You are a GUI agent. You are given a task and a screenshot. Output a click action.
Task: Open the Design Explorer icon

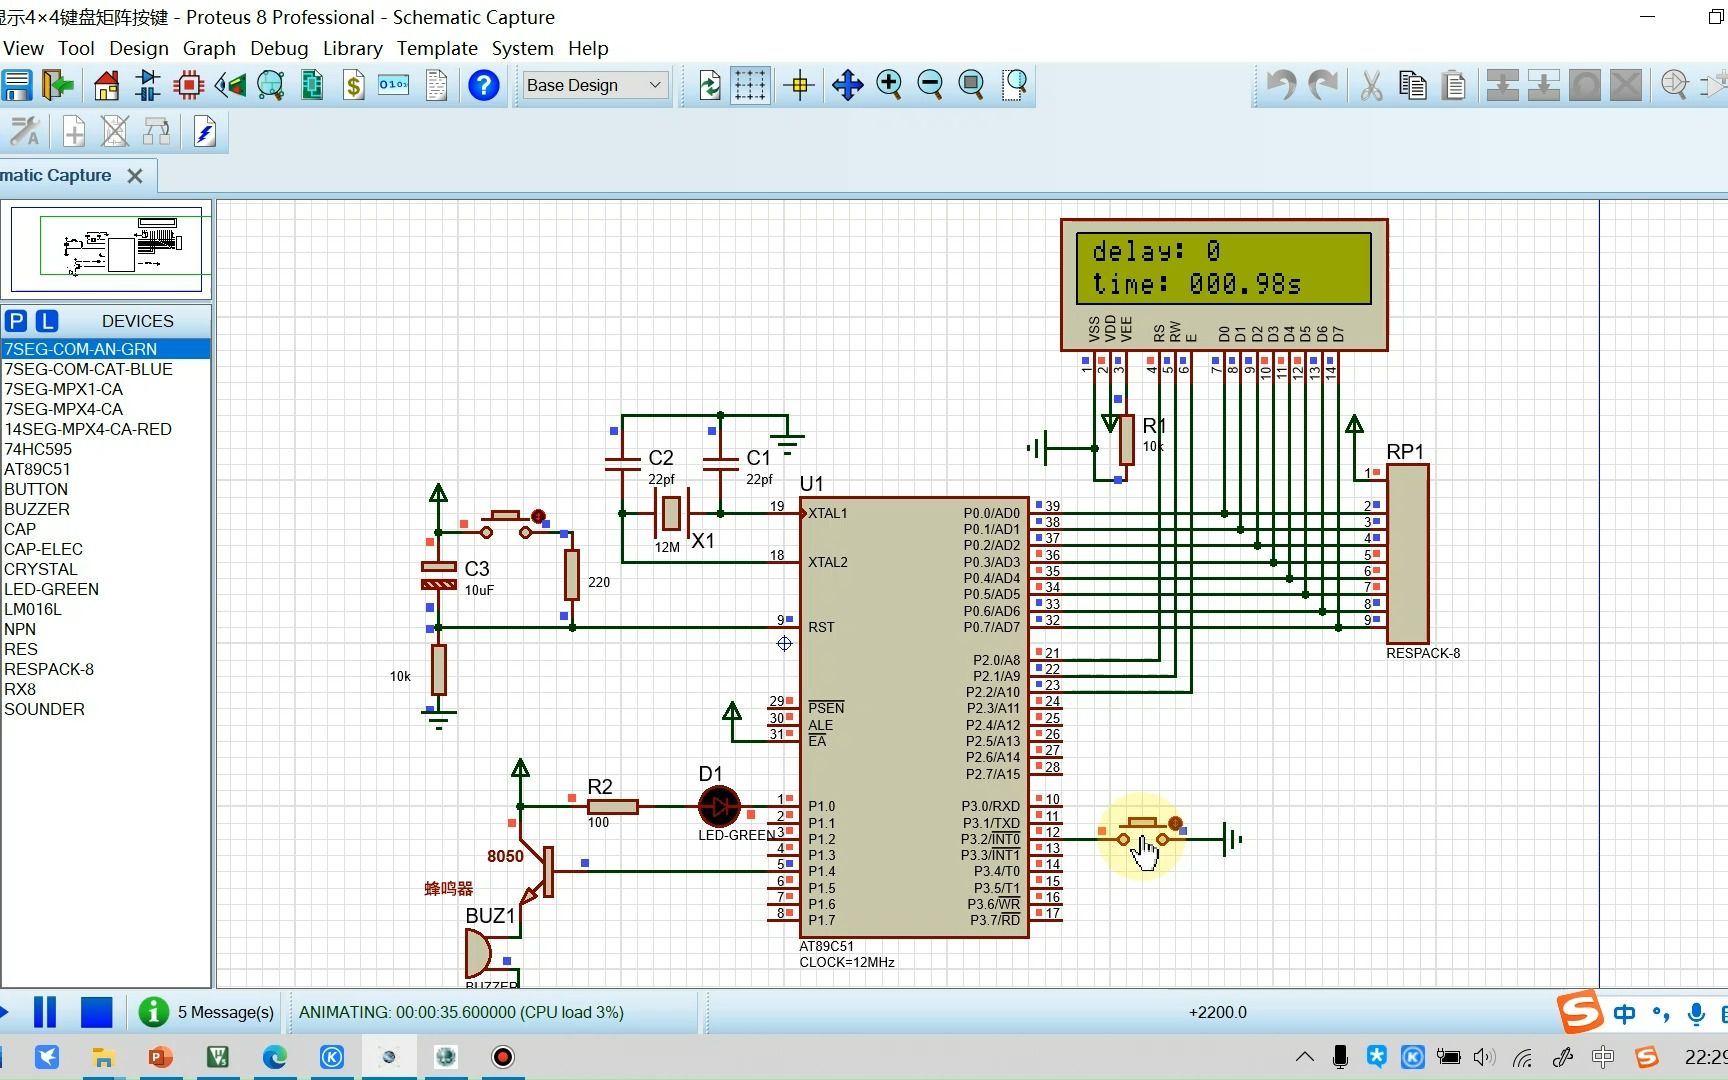click(271, 85)
